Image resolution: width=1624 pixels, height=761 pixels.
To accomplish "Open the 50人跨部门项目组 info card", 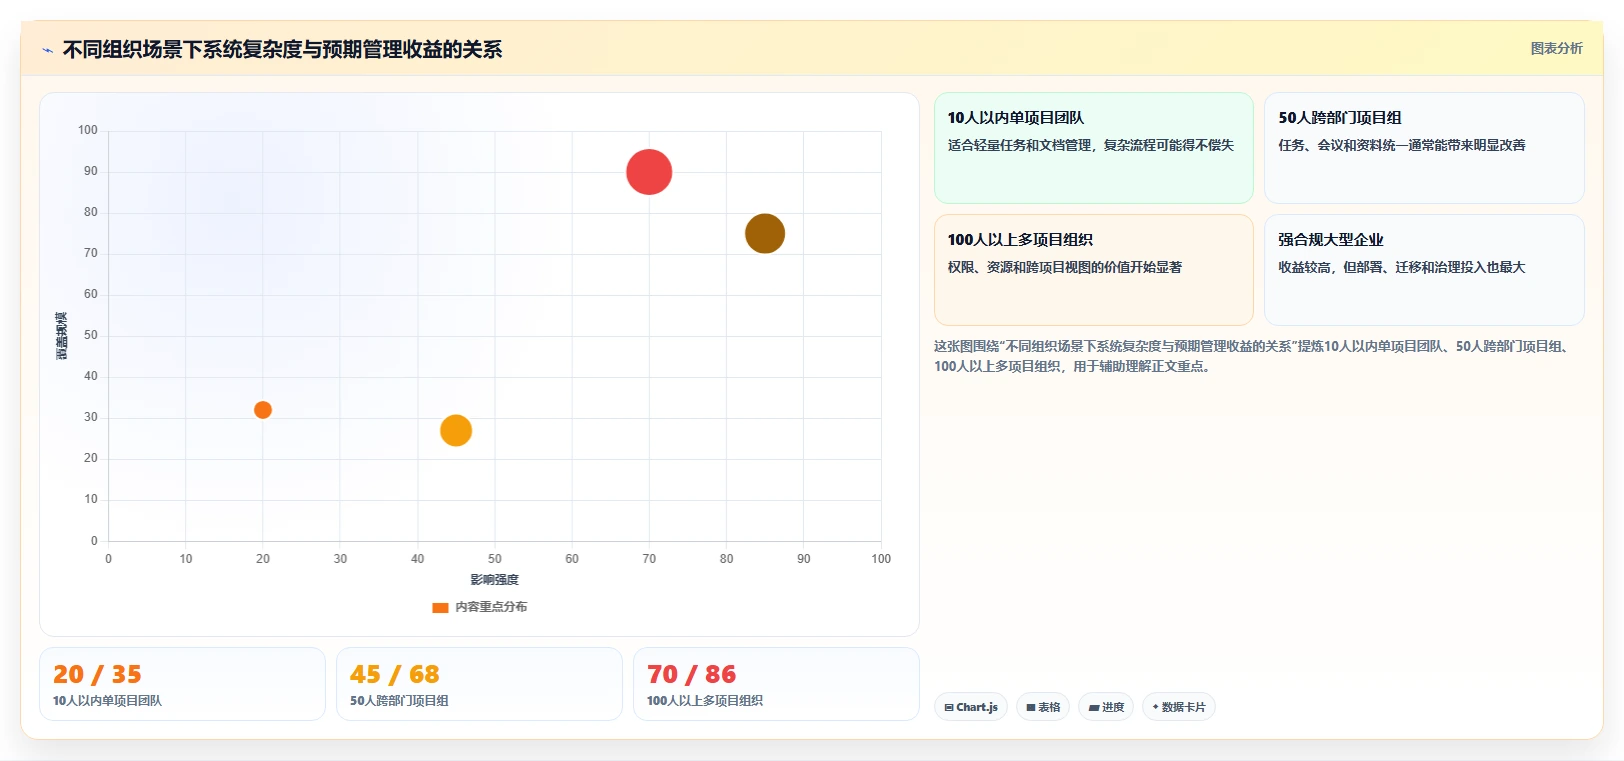I will point(1424,148).
